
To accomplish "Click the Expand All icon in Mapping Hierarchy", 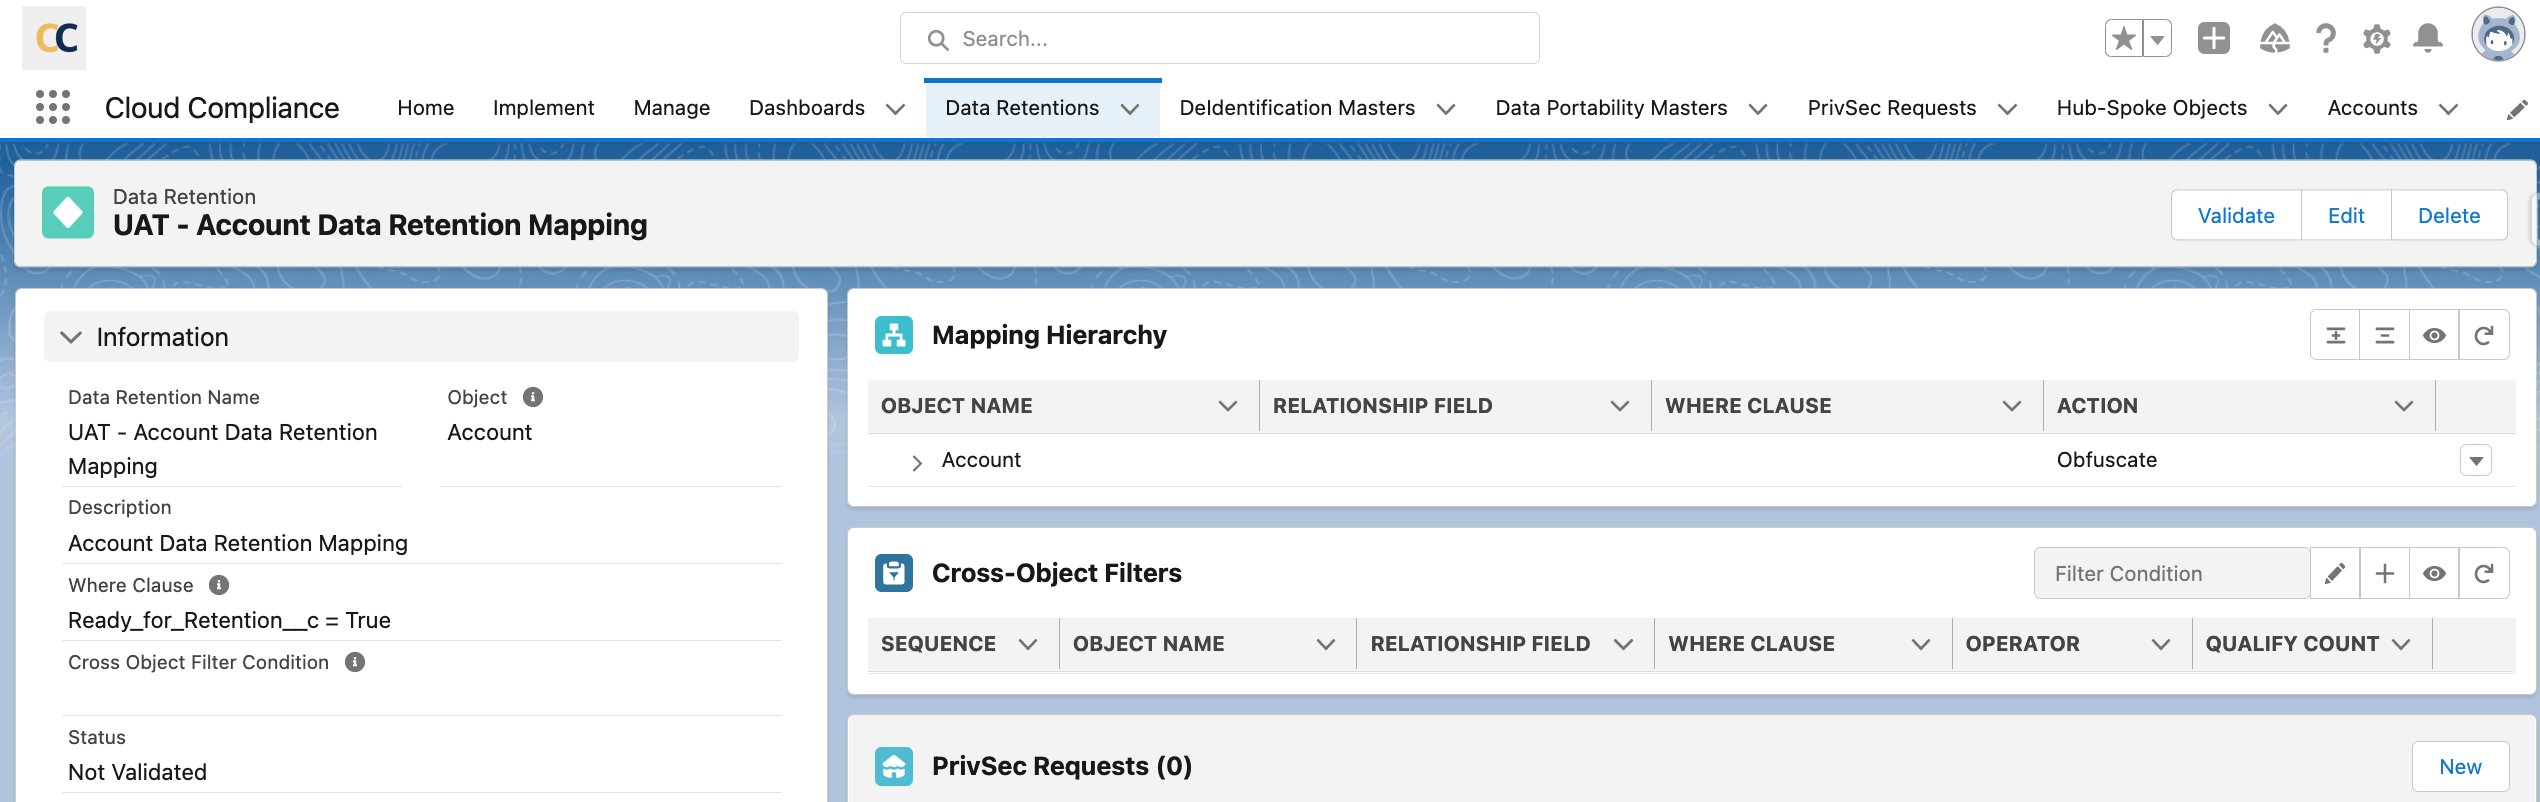I will [2335, 335].
